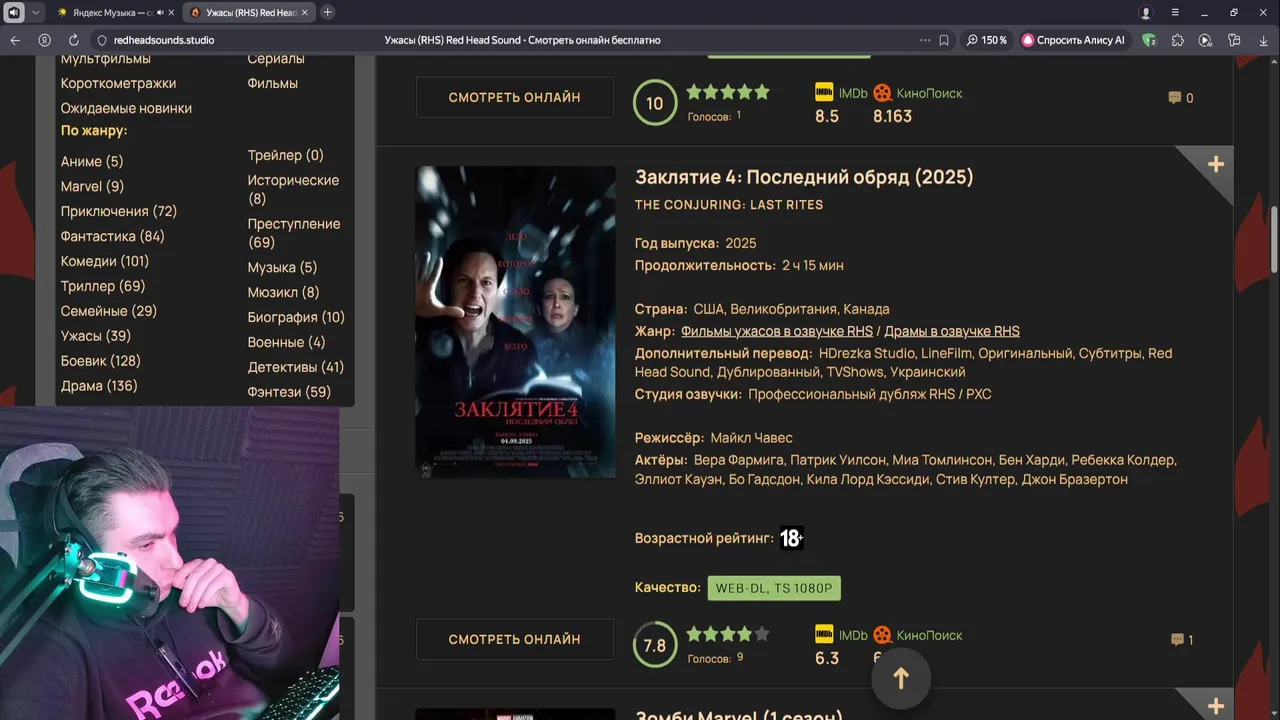Choose the Военные (4) genre
This screenshot has height=720, width=1280.
287,342
